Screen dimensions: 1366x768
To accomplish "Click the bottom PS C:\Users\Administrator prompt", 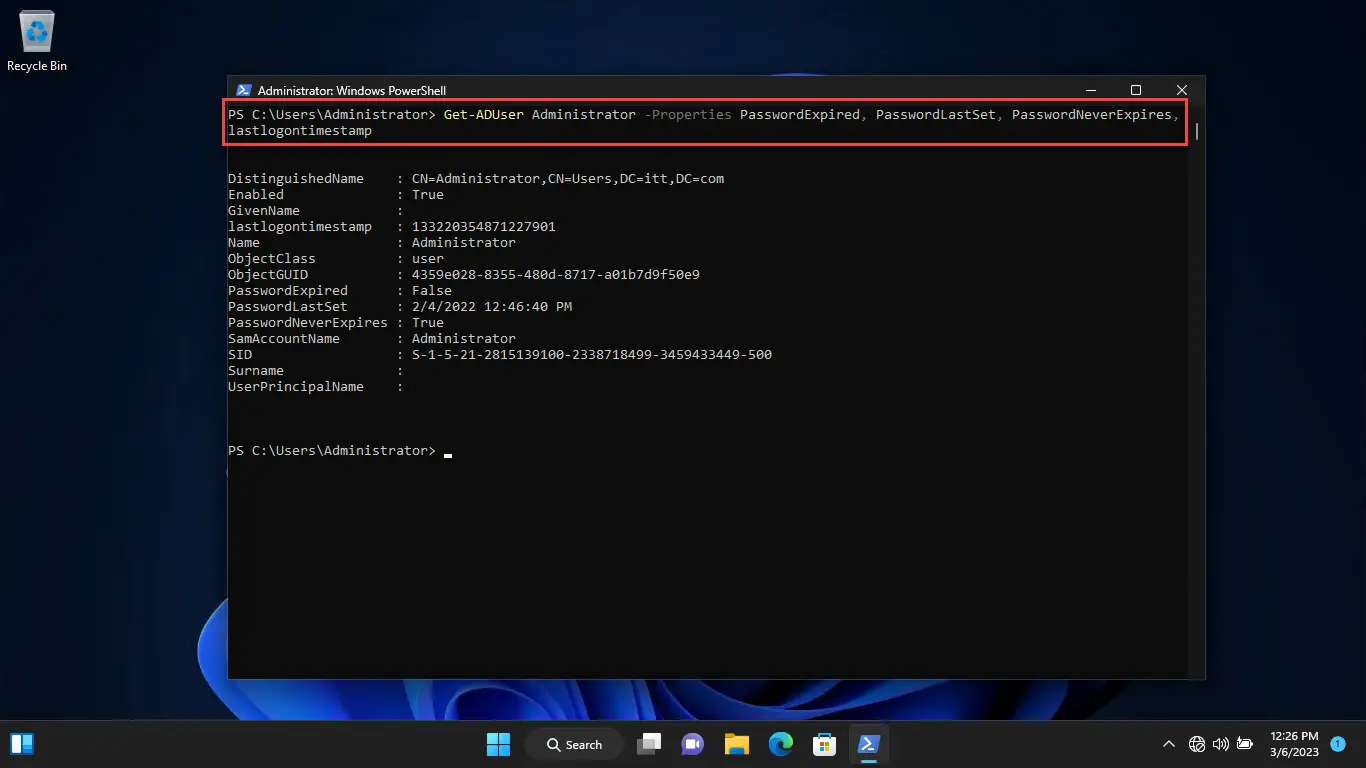I will pos(332,451).
